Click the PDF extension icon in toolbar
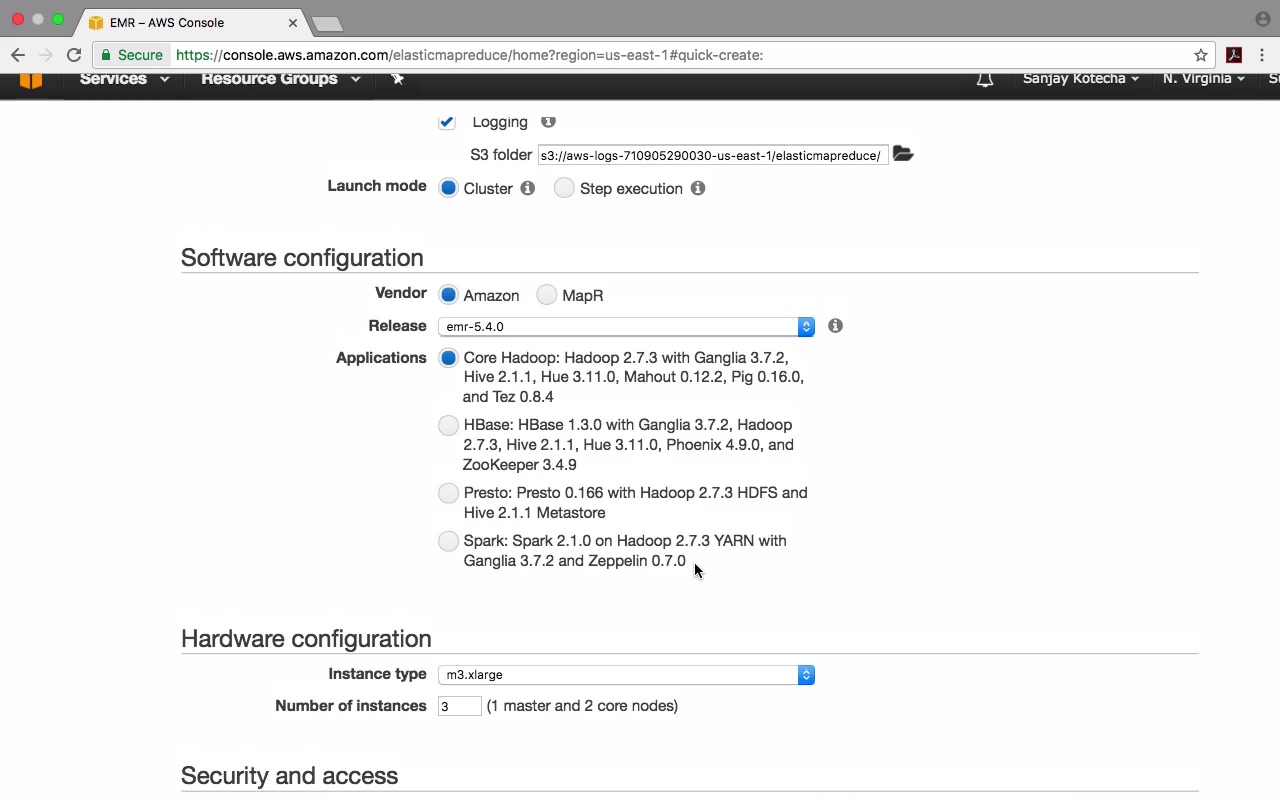Screen dimensions: 1280x800 [1234, 55]
